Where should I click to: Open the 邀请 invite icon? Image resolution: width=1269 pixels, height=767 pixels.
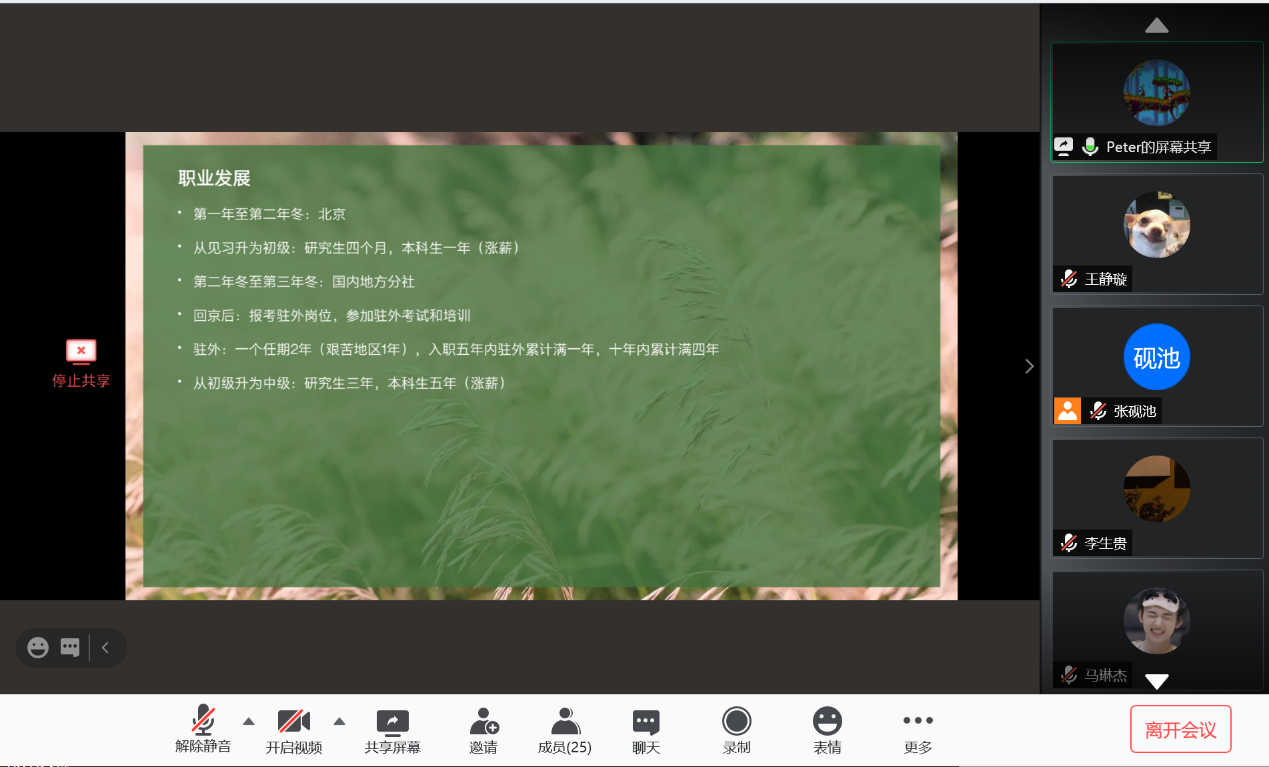coord(483,729)
